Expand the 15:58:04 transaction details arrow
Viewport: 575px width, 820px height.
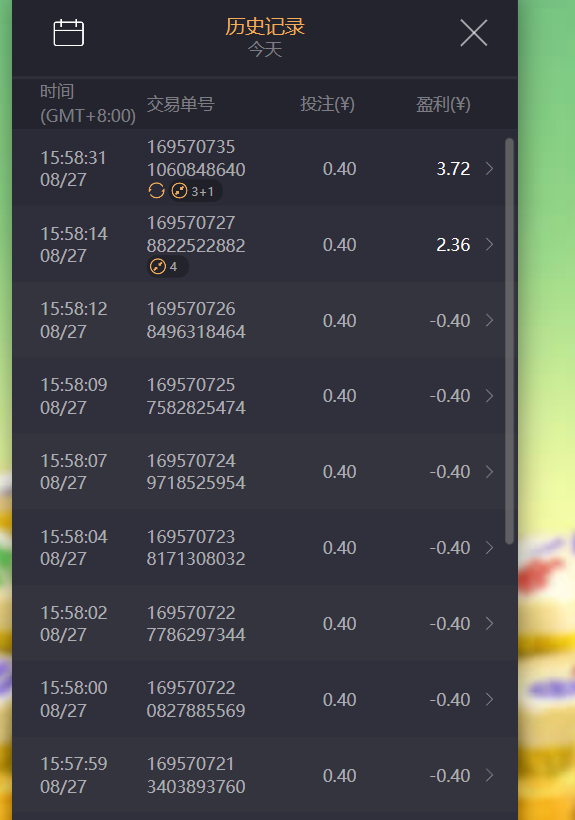click(x=489, y=548)
